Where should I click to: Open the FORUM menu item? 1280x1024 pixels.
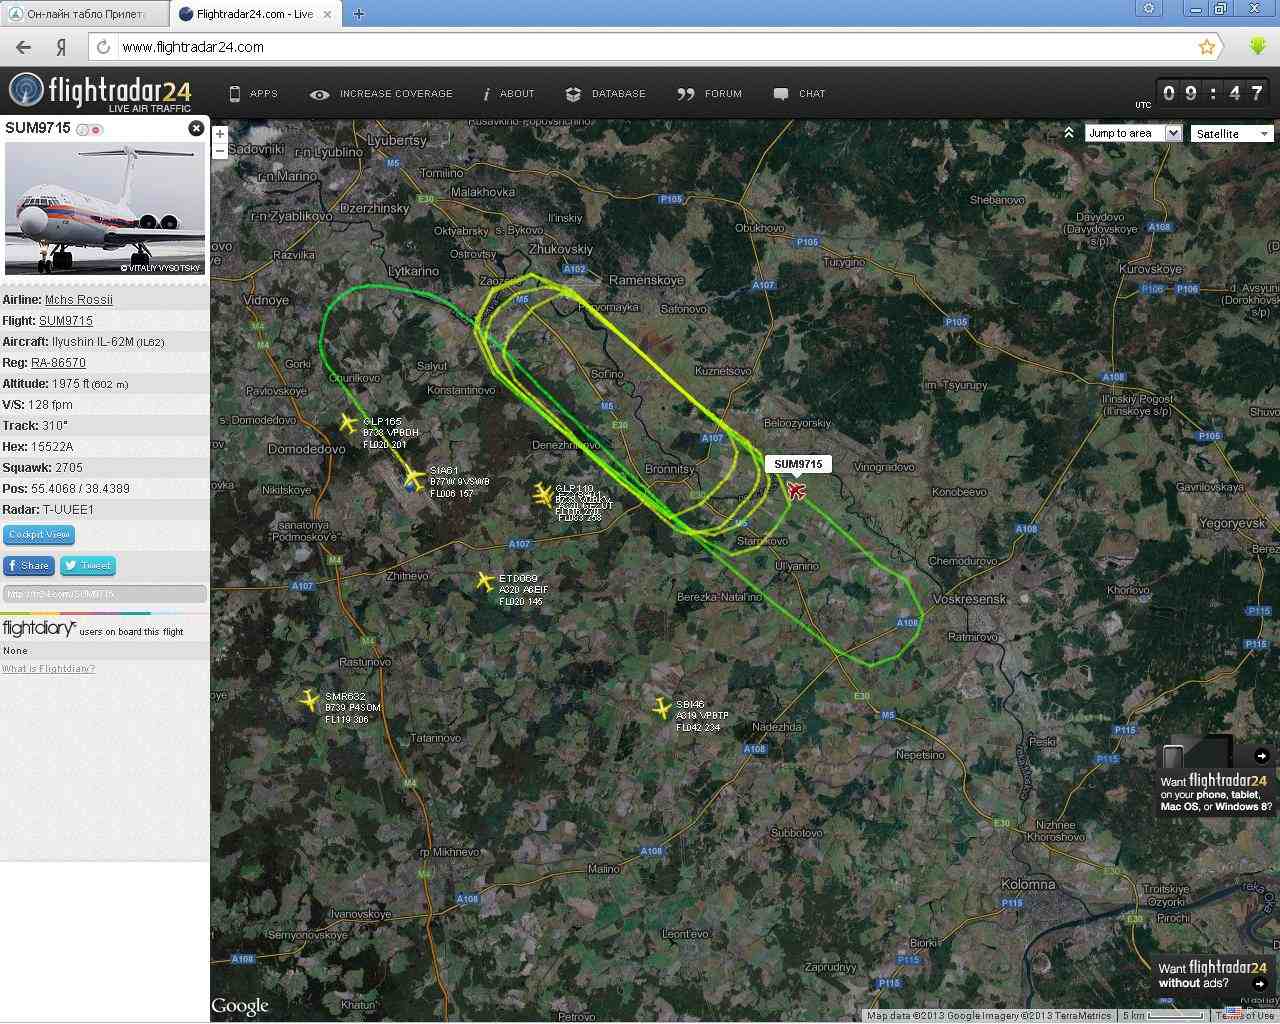(x=723, y=94)
